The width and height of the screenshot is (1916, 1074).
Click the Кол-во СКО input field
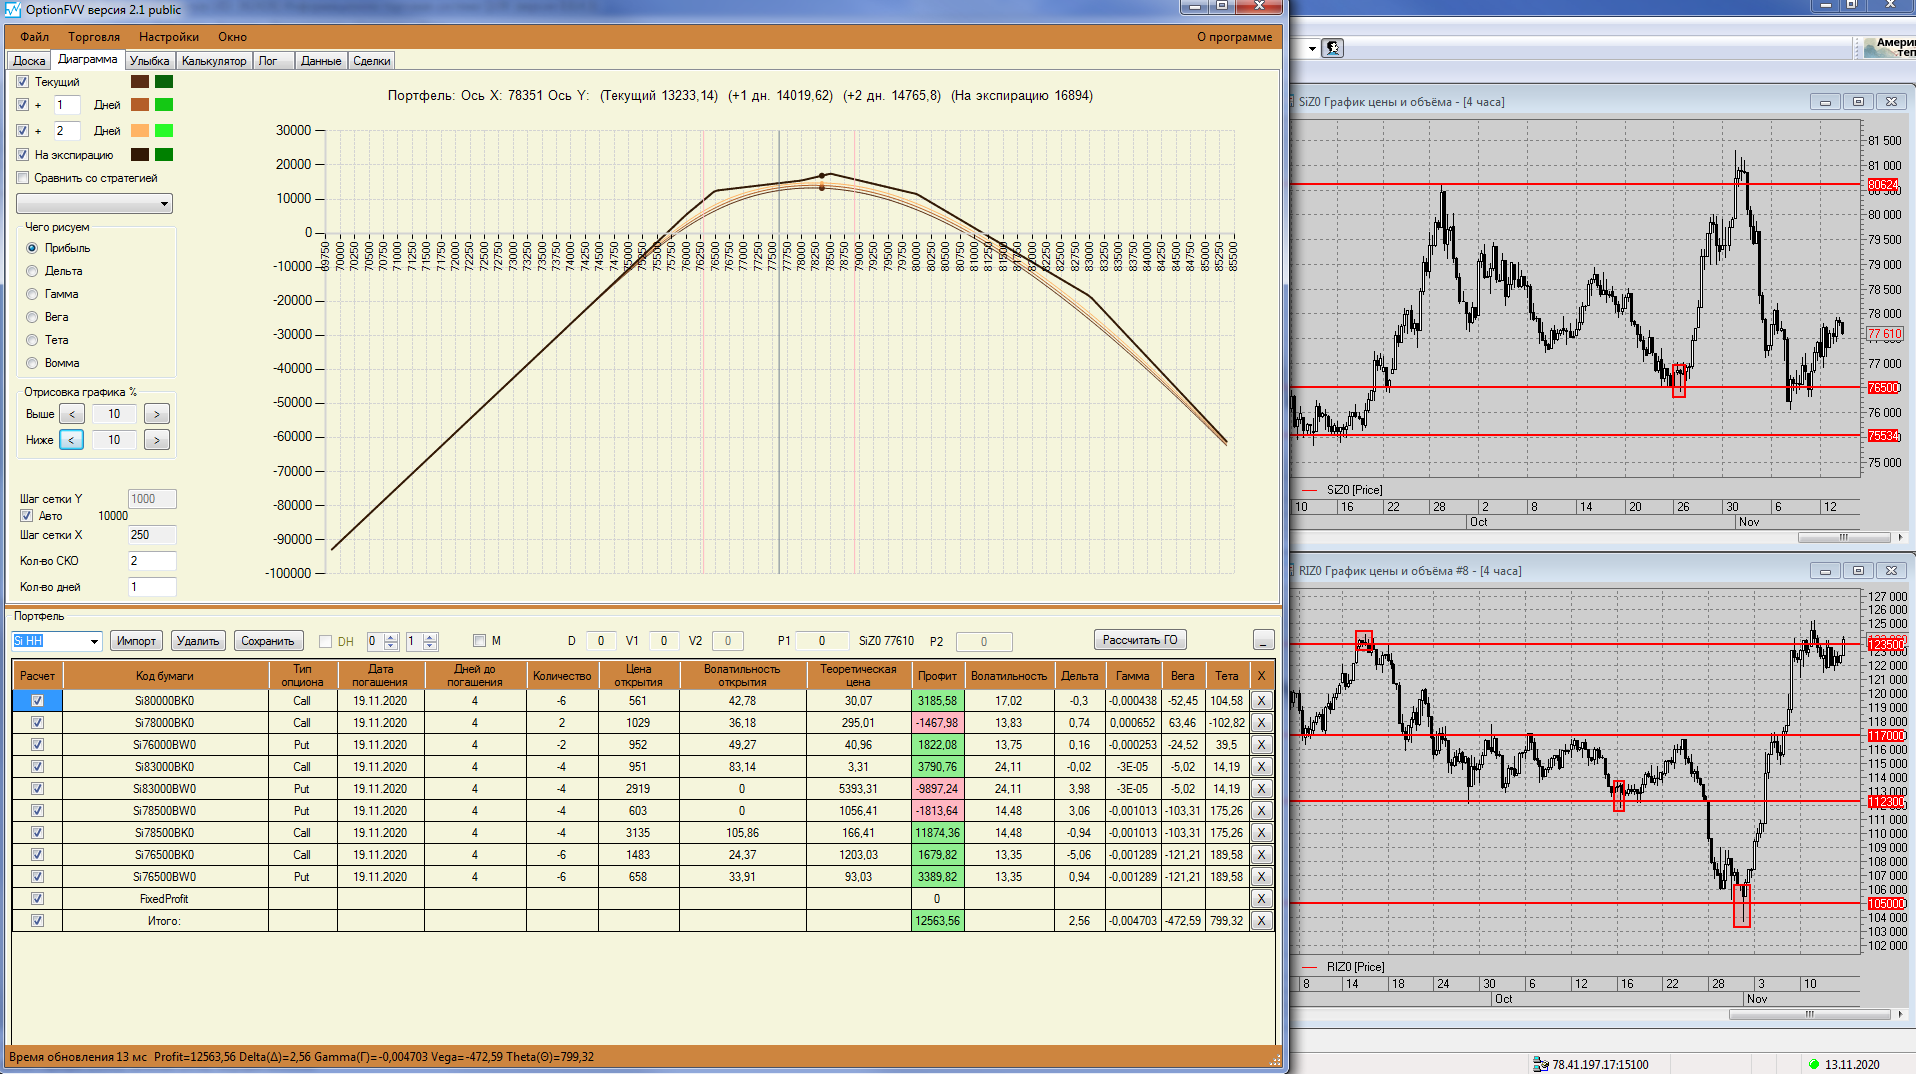point(152,561)
